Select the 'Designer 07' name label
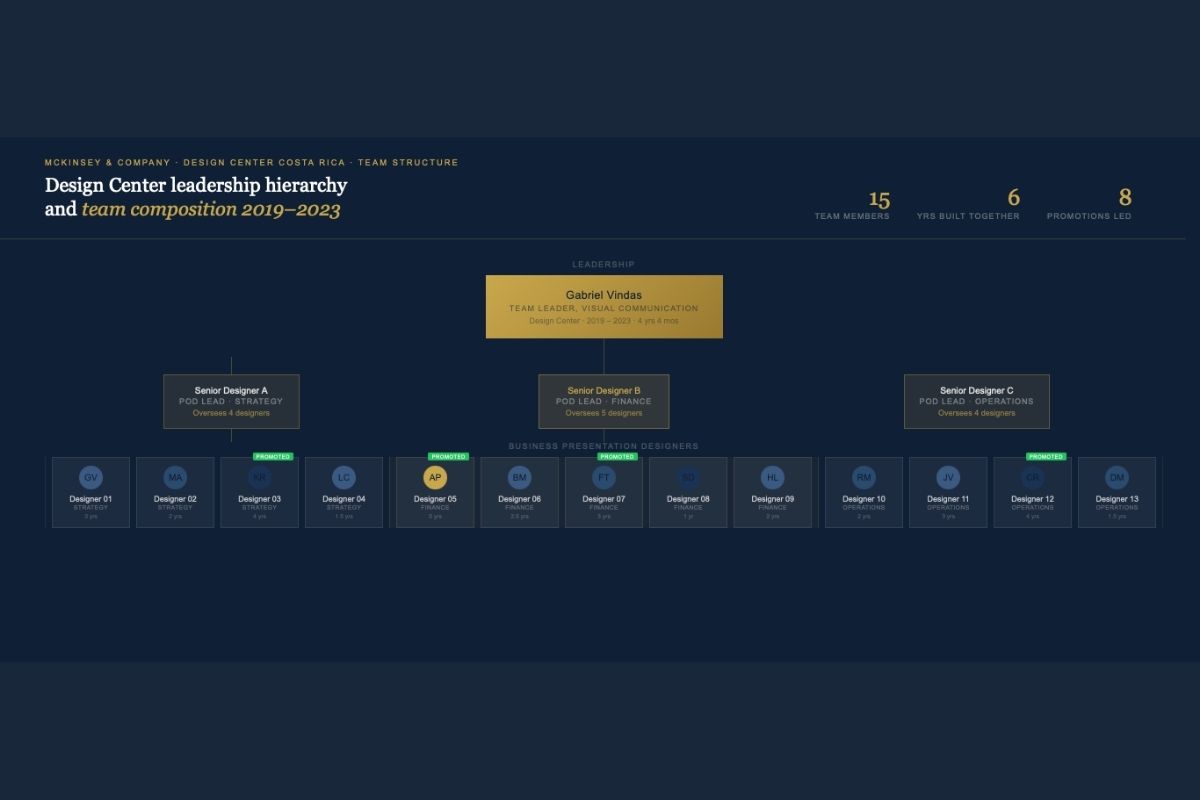The image size is (1200, 800). coord(604,499)
